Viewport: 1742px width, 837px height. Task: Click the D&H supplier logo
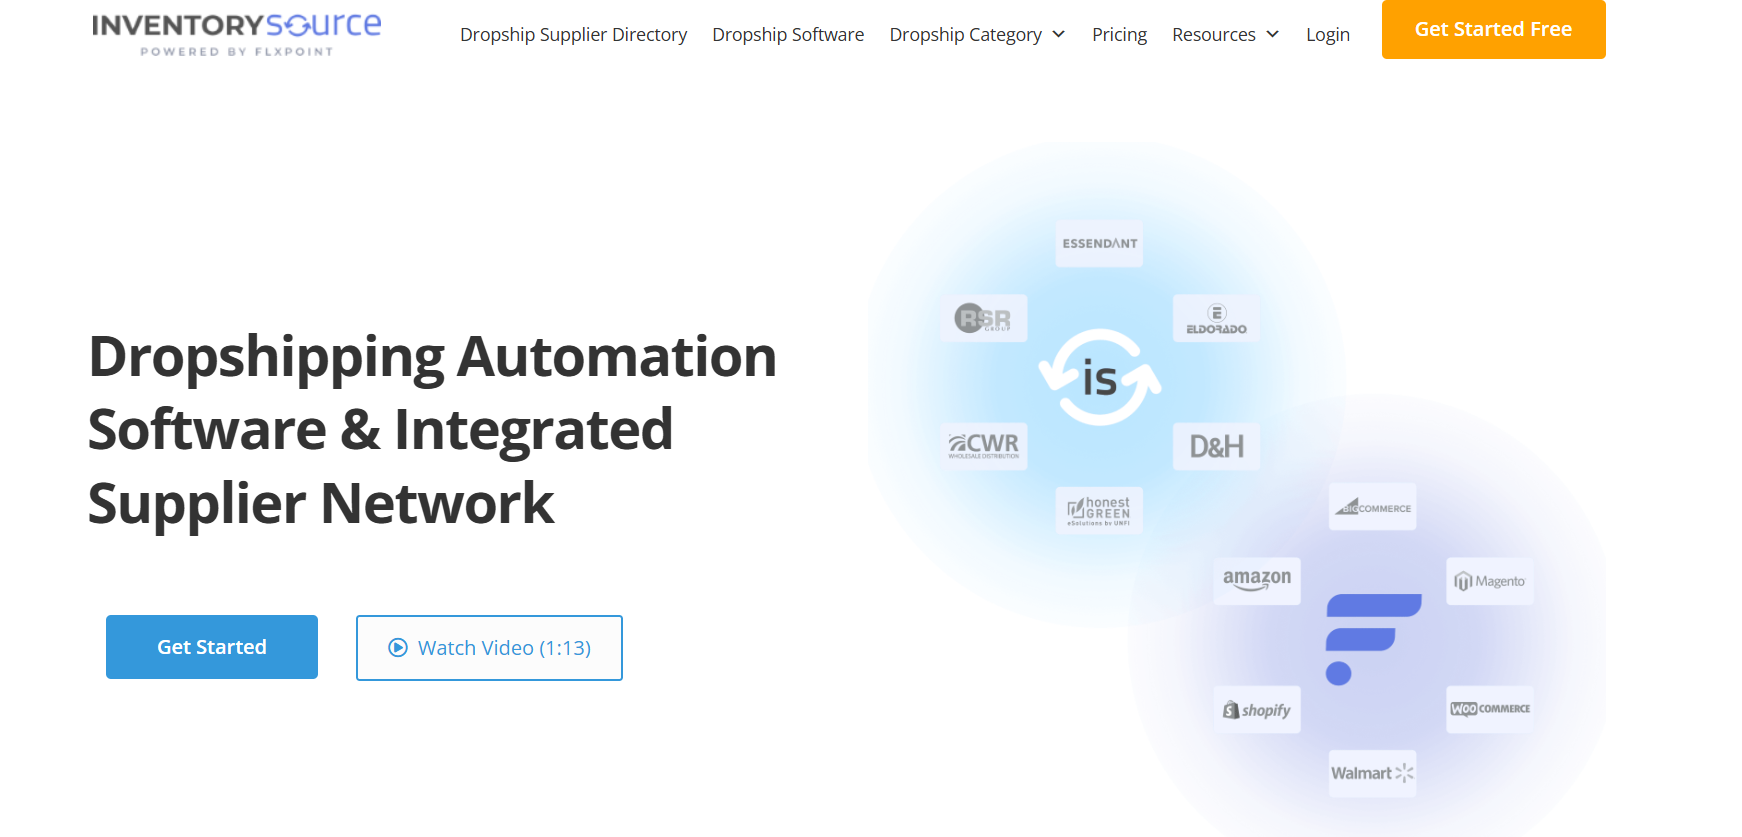point(1216,446)
